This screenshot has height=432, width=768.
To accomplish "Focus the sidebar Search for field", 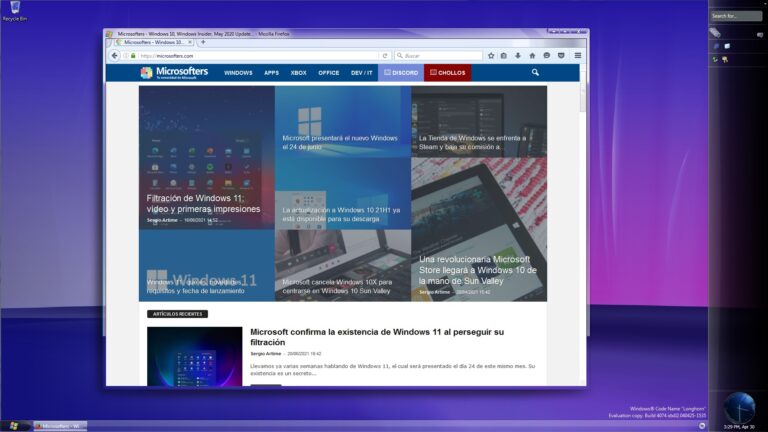I will [736, 16].
